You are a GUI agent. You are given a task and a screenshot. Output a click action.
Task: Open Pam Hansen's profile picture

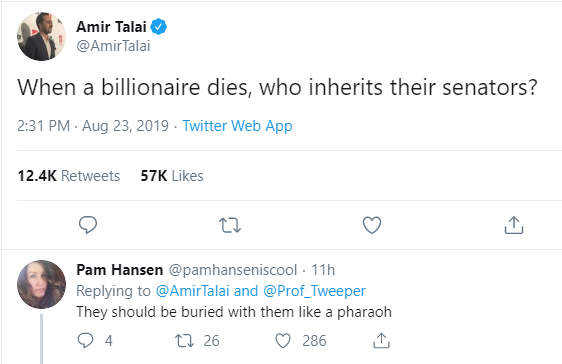click(x=41, y=284)
